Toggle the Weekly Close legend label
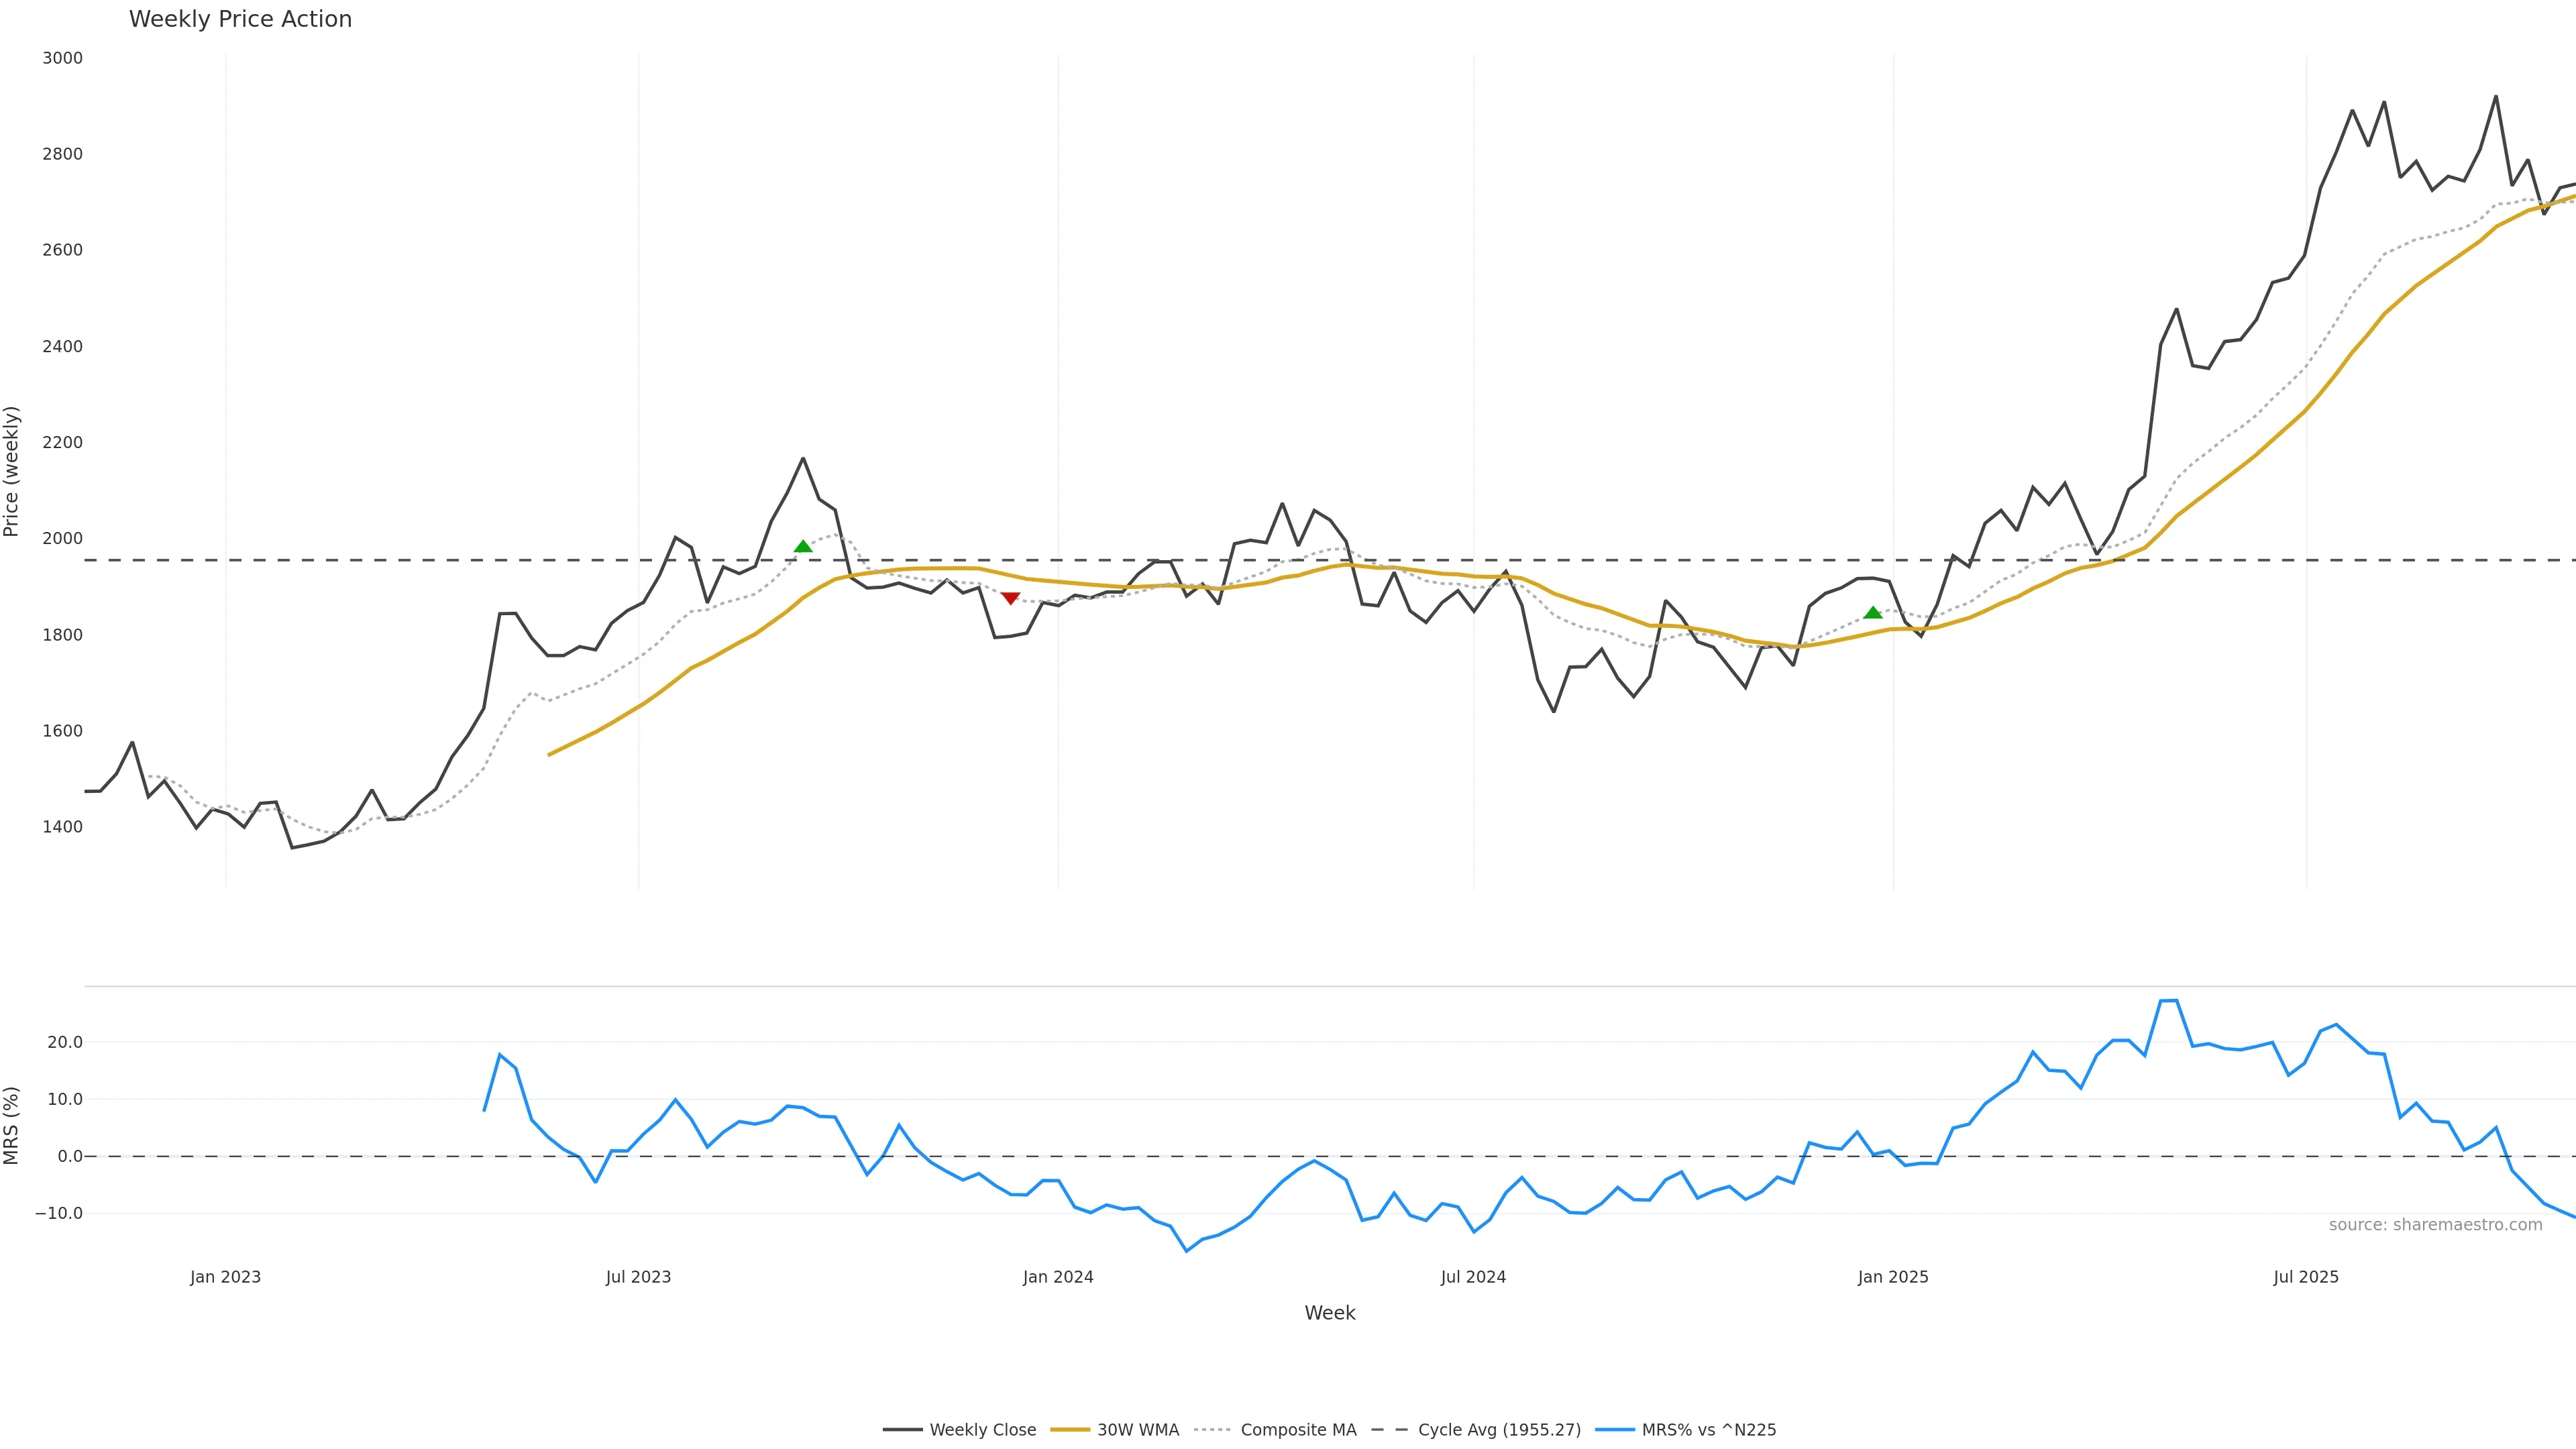 pos(982,1430)
